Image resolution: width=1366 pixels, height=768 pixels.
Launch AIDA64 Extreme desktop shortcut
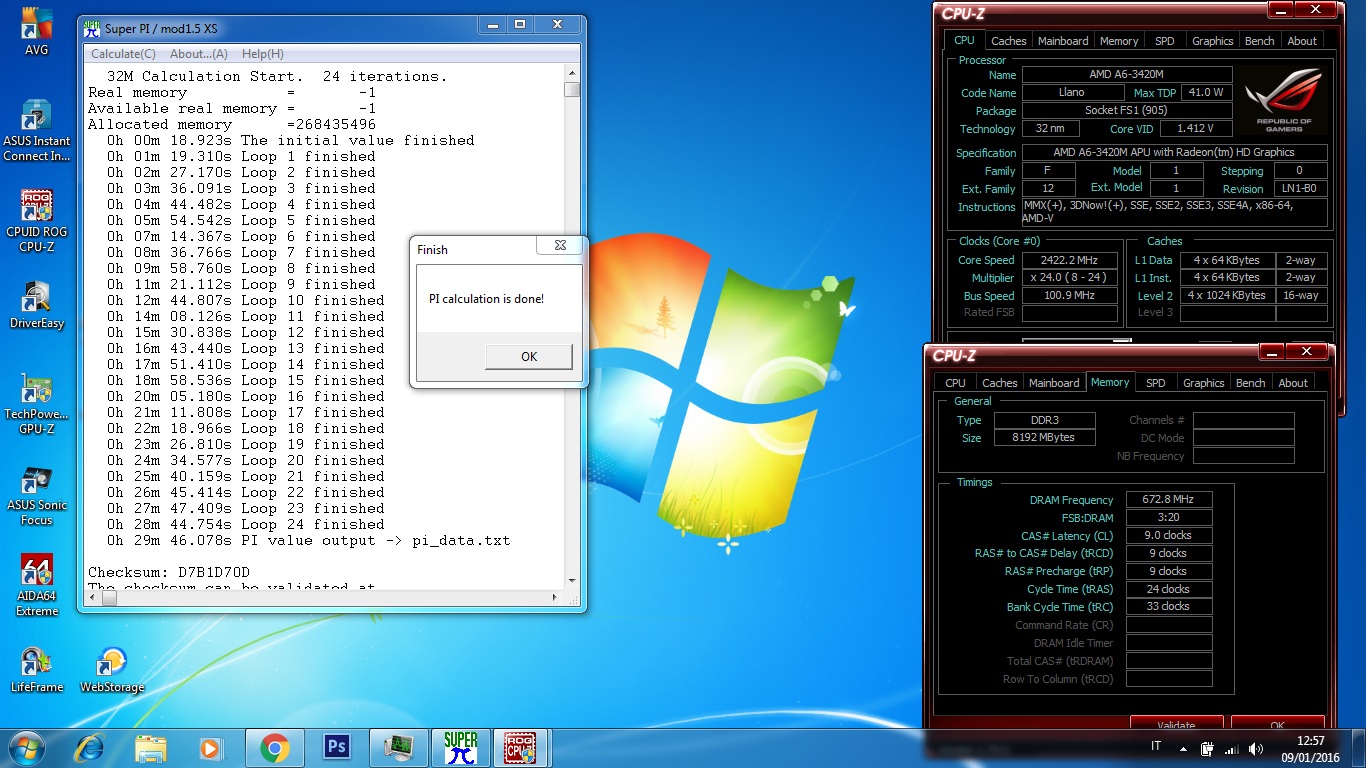[x=36, y=586]
